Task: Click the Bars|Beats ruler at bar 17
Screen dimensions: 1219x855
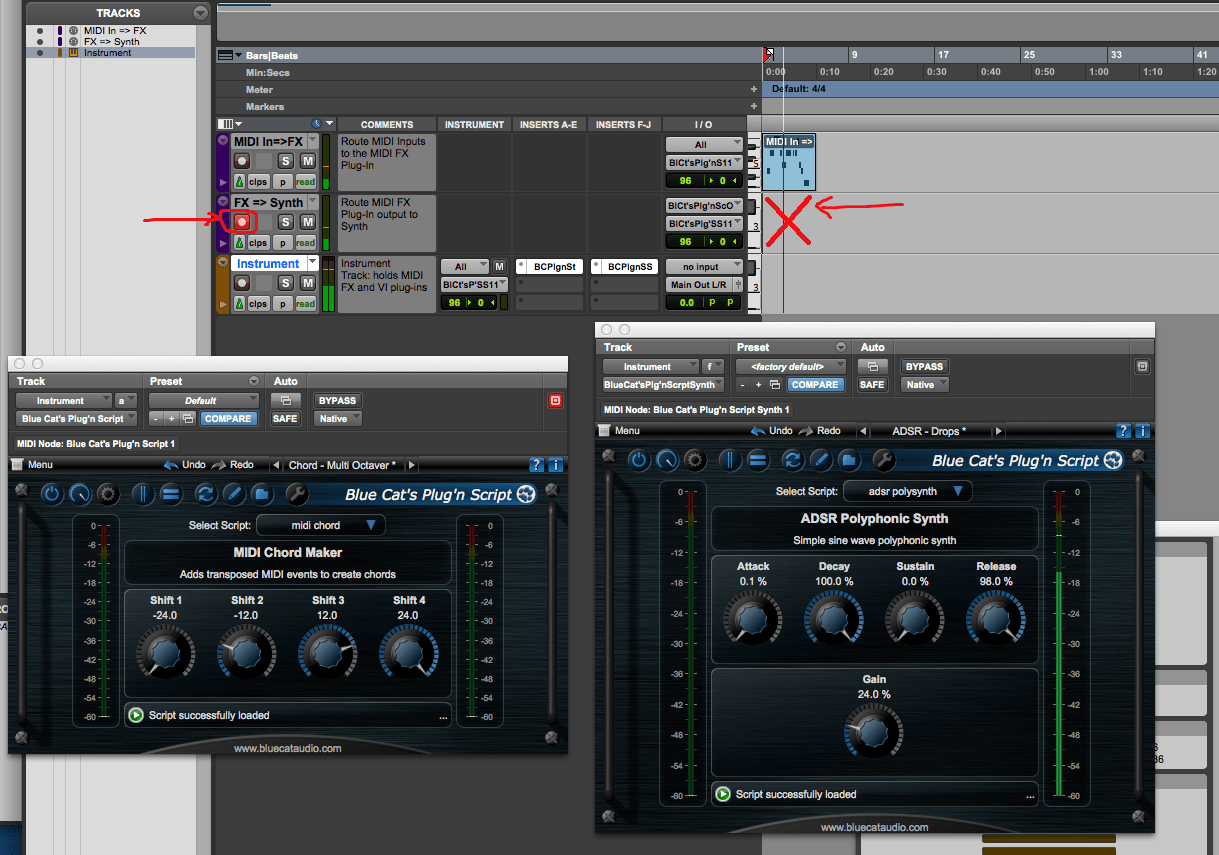Action: 942,55
